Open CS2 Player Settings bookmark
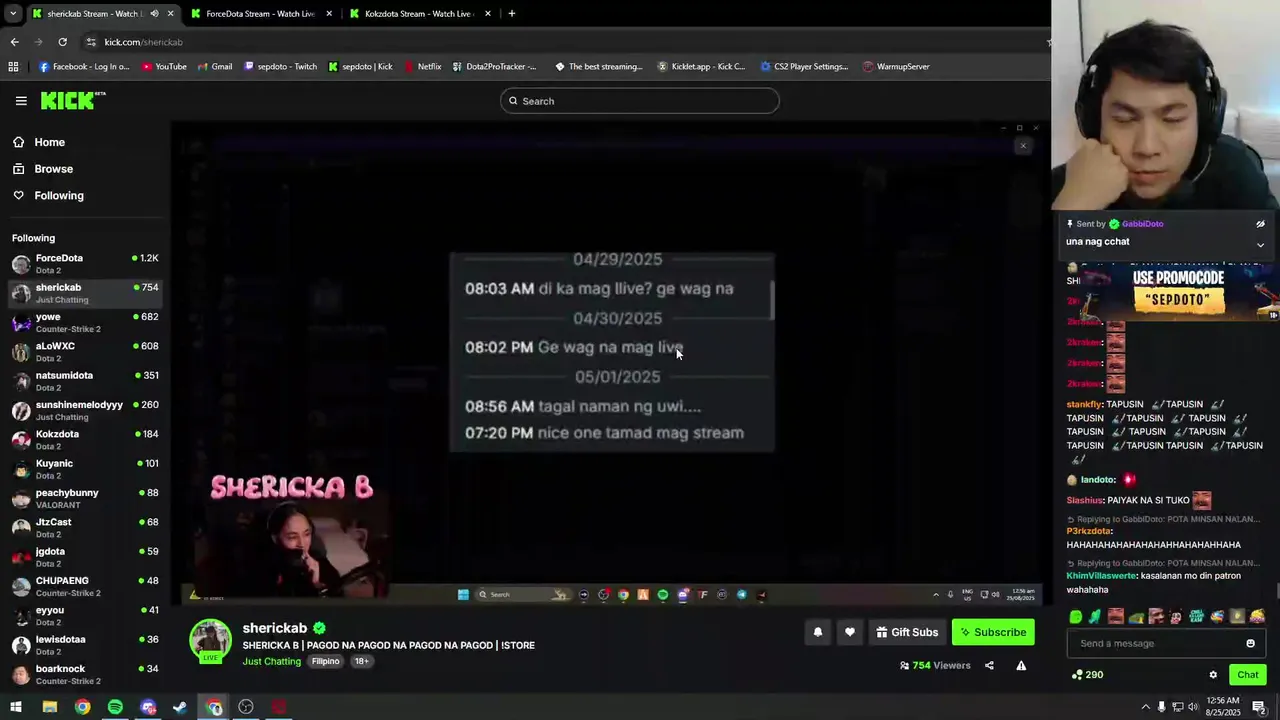The height and width of the screenshot is (720, 1280). click(x=804, y=67)
